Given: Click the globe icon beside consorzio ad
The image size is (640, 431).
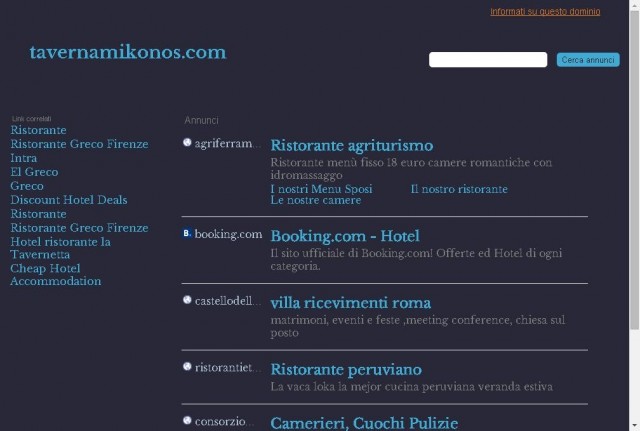Looking at the screenshot, I should [187, 420].
